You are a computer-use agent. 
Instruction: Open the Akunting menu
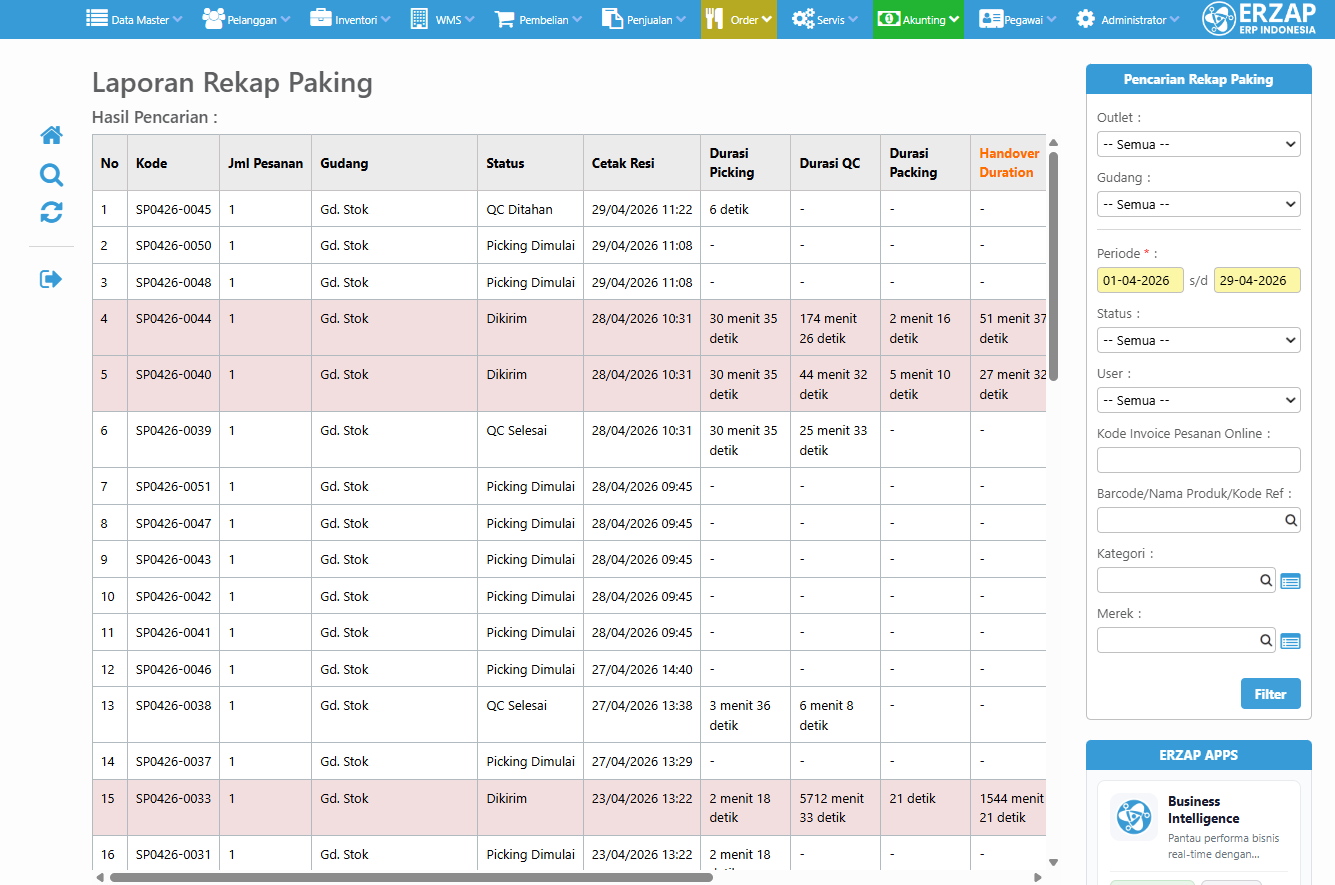click(918, 19)
